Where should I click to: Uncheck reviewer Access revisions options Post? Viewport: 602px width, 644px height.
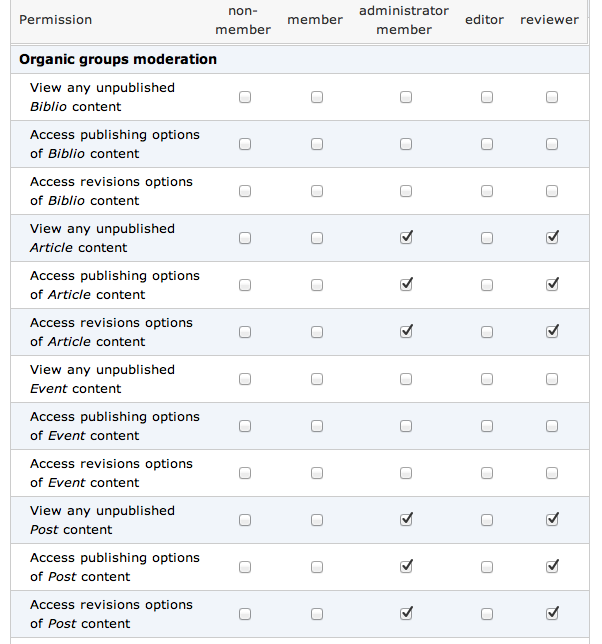tap(552, 614)
